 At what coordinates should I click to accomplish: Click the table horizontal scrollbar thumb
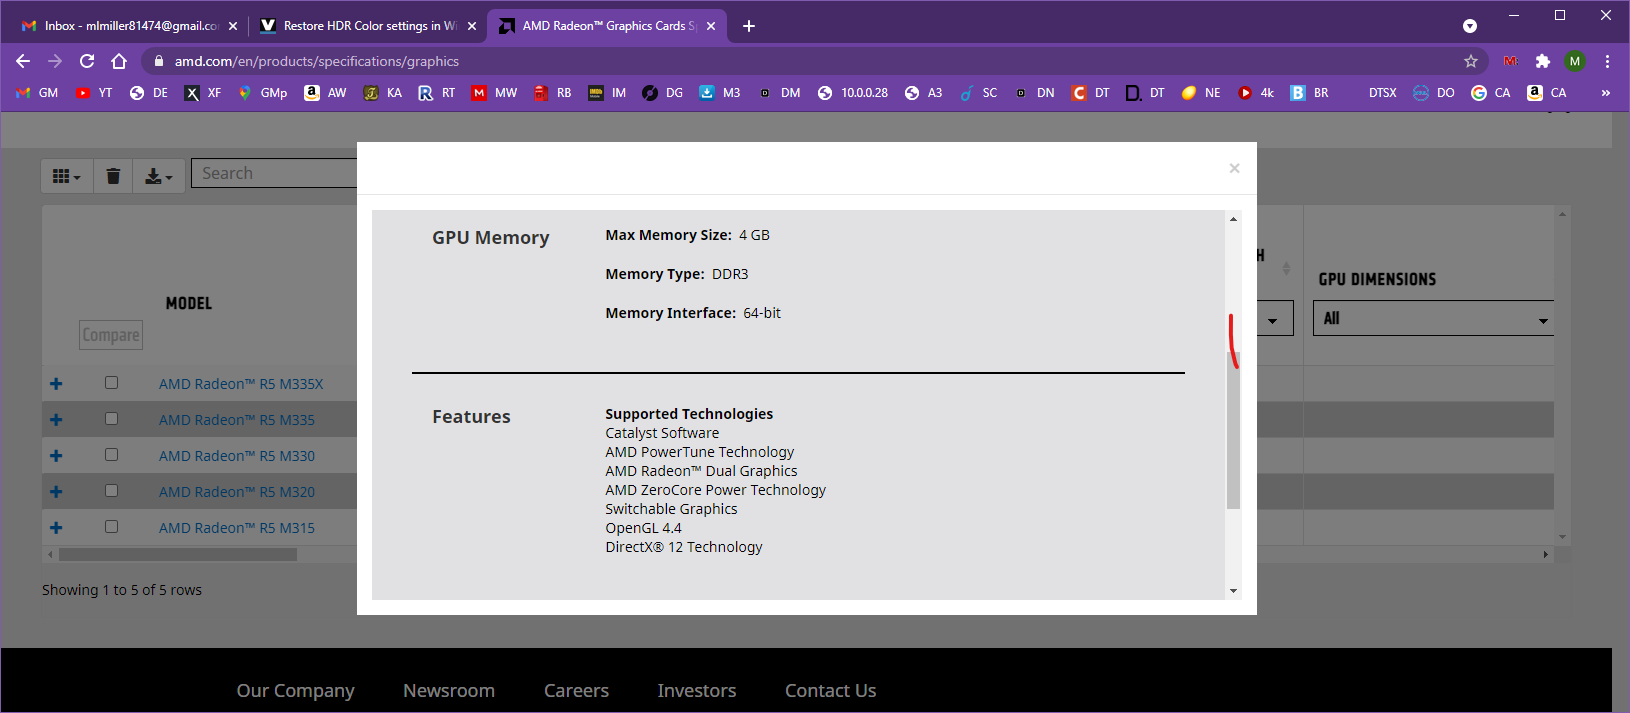click(178, 554)
